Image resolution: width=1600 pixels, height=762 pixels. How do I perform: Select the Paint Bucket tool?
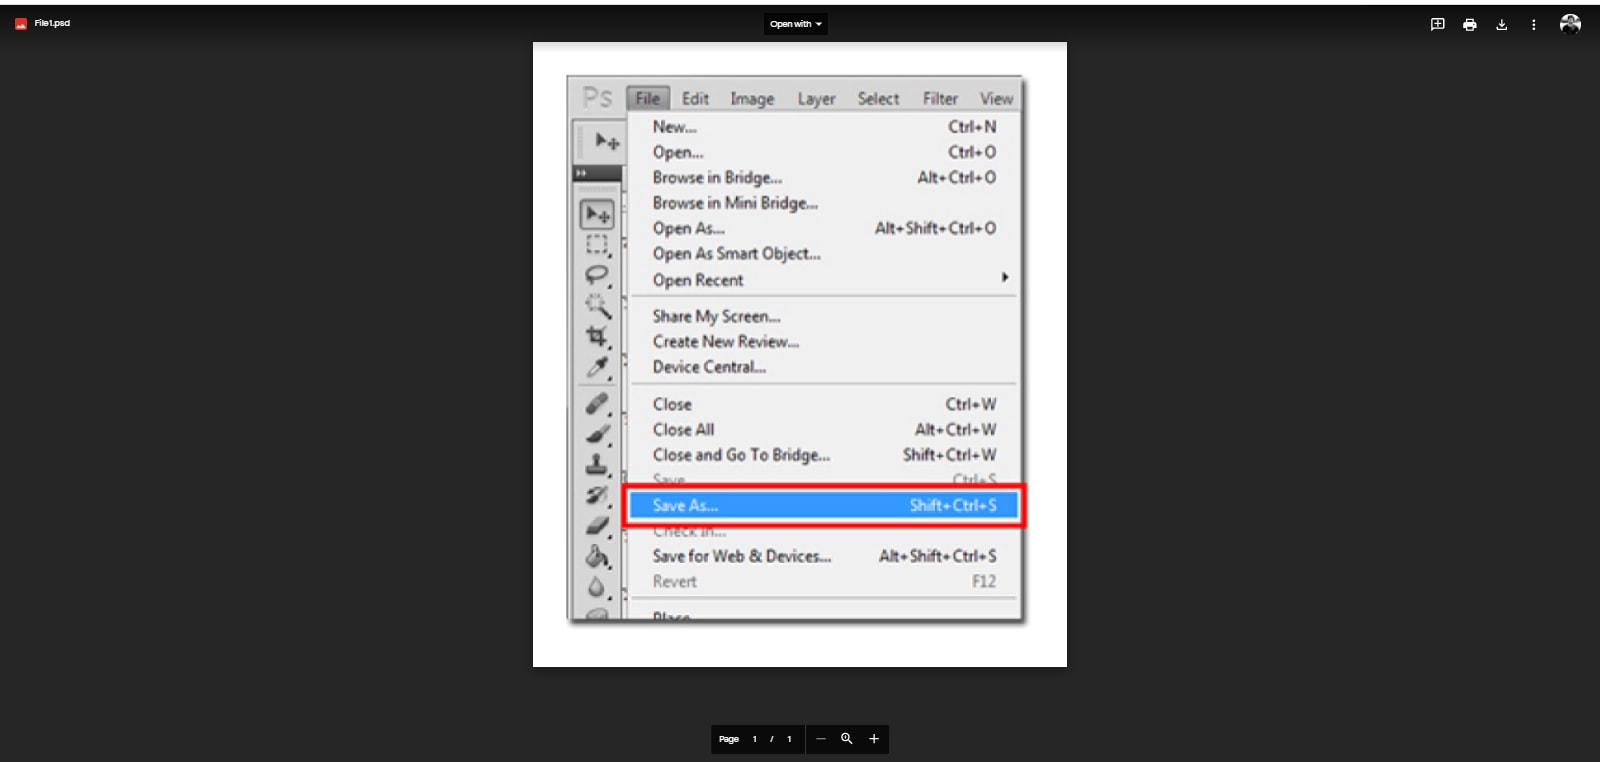tap(597, 556)
